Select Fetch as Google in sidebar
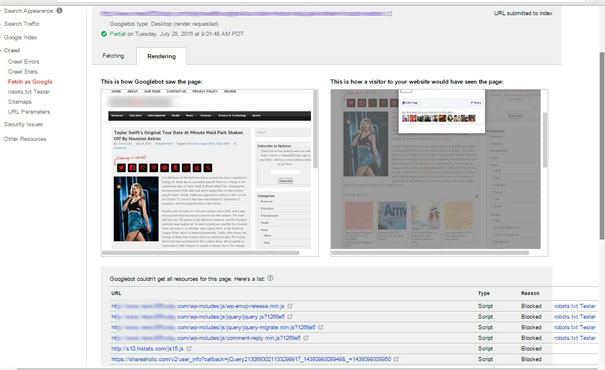Viewport: 605px width, 370px height. pos(30,82)
